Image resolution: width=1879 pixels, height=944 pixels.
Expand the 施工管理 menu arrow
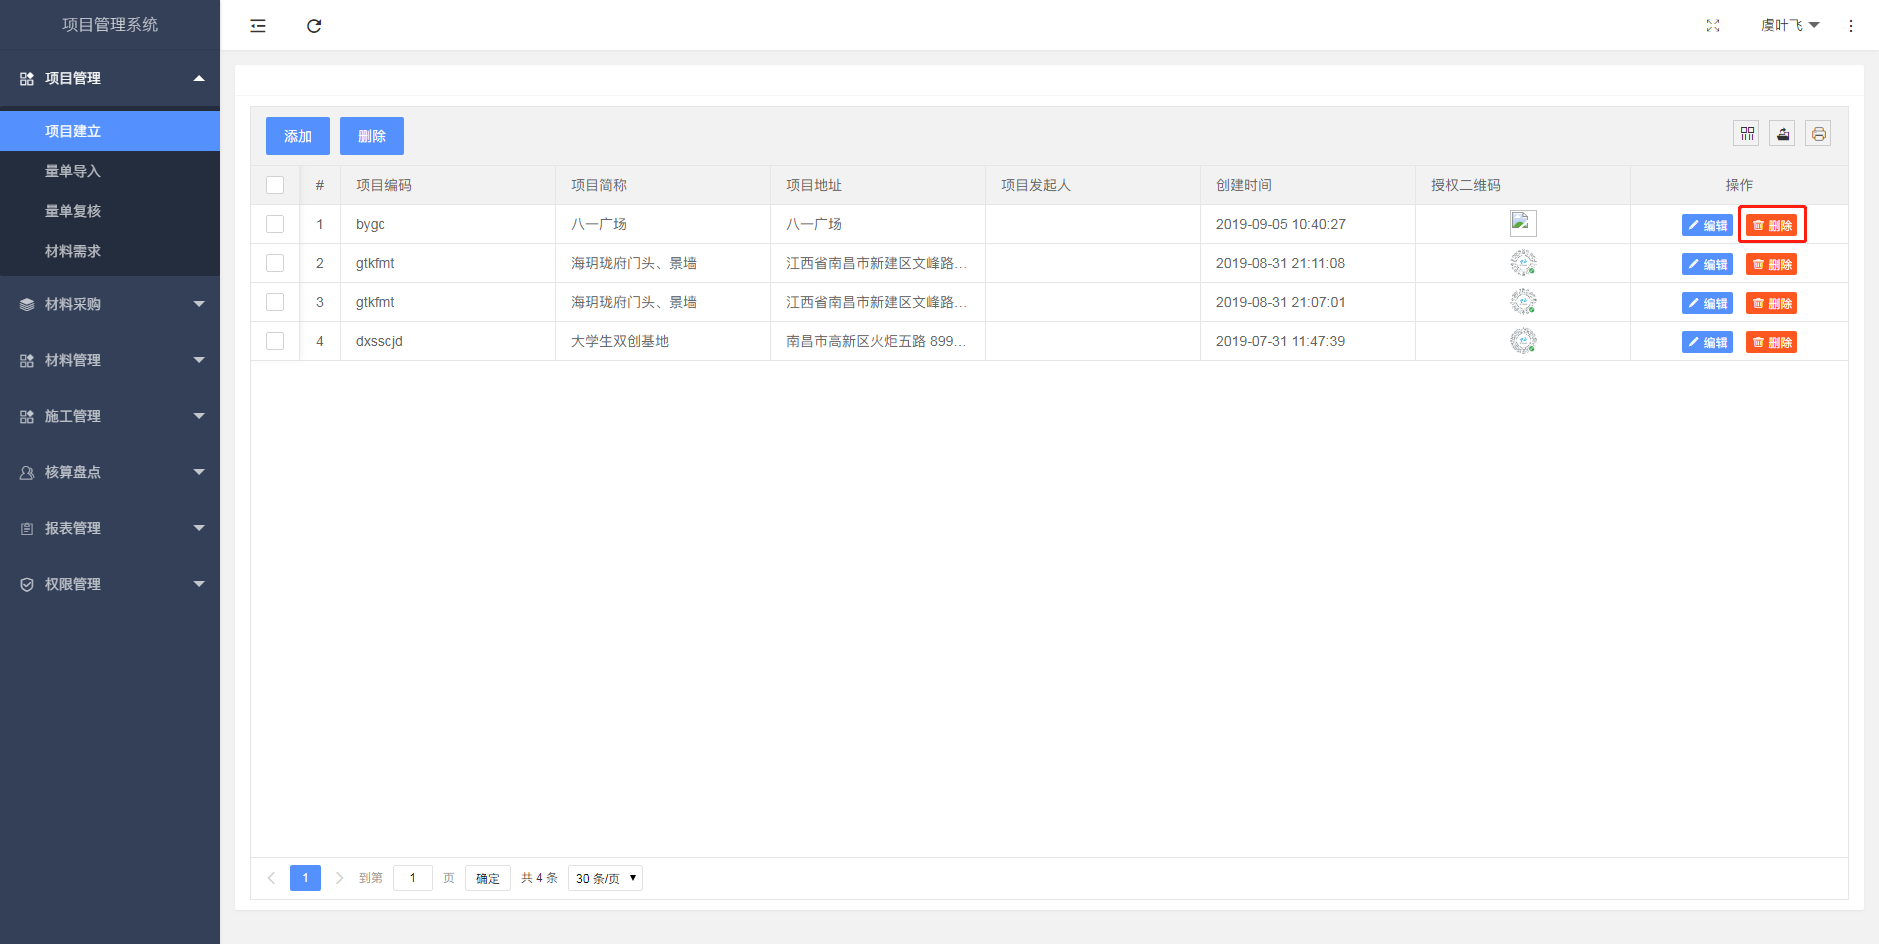click(x=199, y=416)
